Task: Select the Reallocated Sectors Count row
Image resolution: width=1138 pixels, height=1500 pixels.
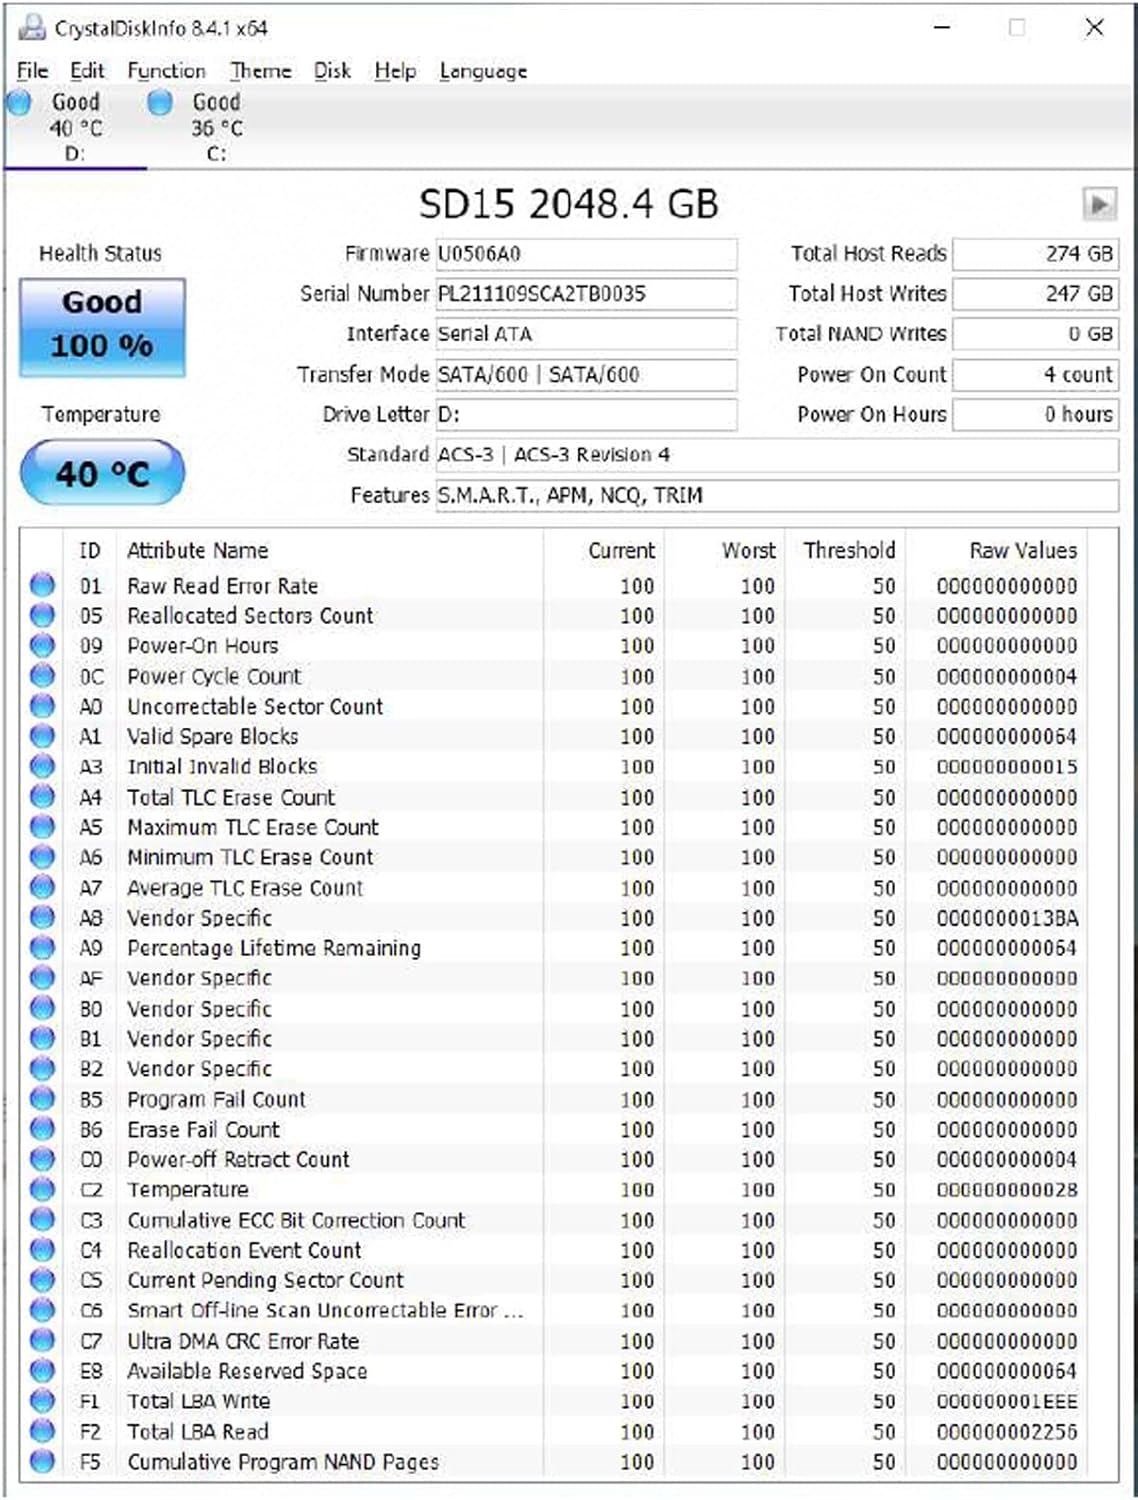Action: 250,616
